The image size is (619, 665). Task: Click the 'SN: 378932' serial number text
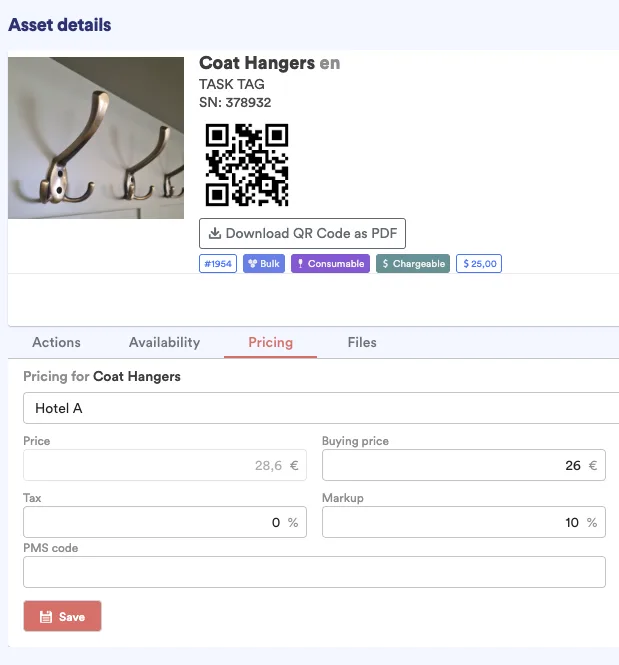pos(235,102)
